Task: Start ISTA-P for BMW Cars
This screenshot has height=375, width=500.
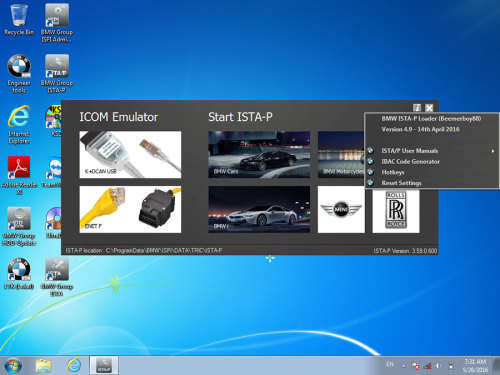Action: point(259,154)
